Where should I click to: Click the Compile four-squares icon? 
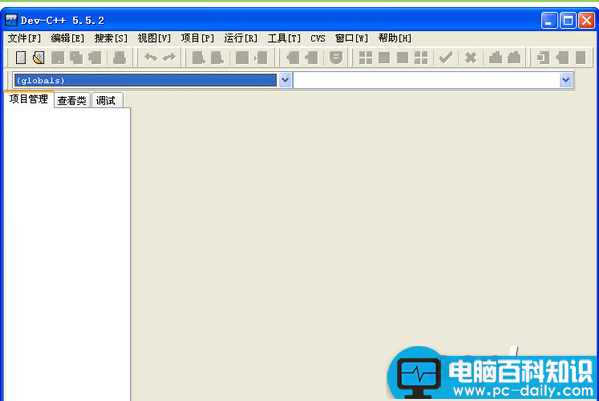point(366,58)
